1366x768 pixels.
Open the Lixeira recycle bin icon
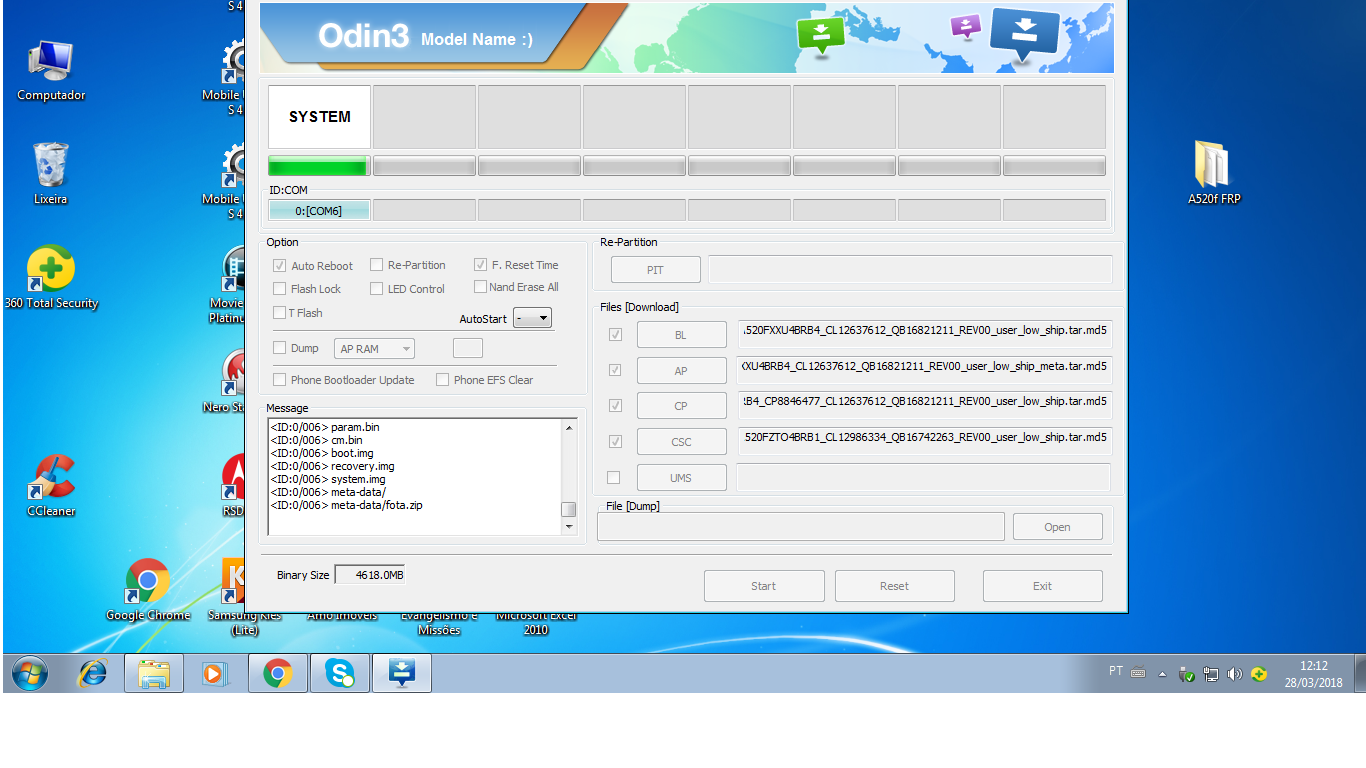51,173
